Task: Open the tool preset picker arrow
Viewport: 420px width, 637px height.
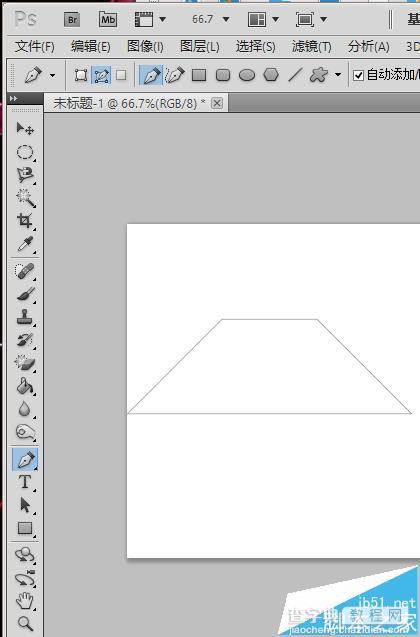Action: 52,75
